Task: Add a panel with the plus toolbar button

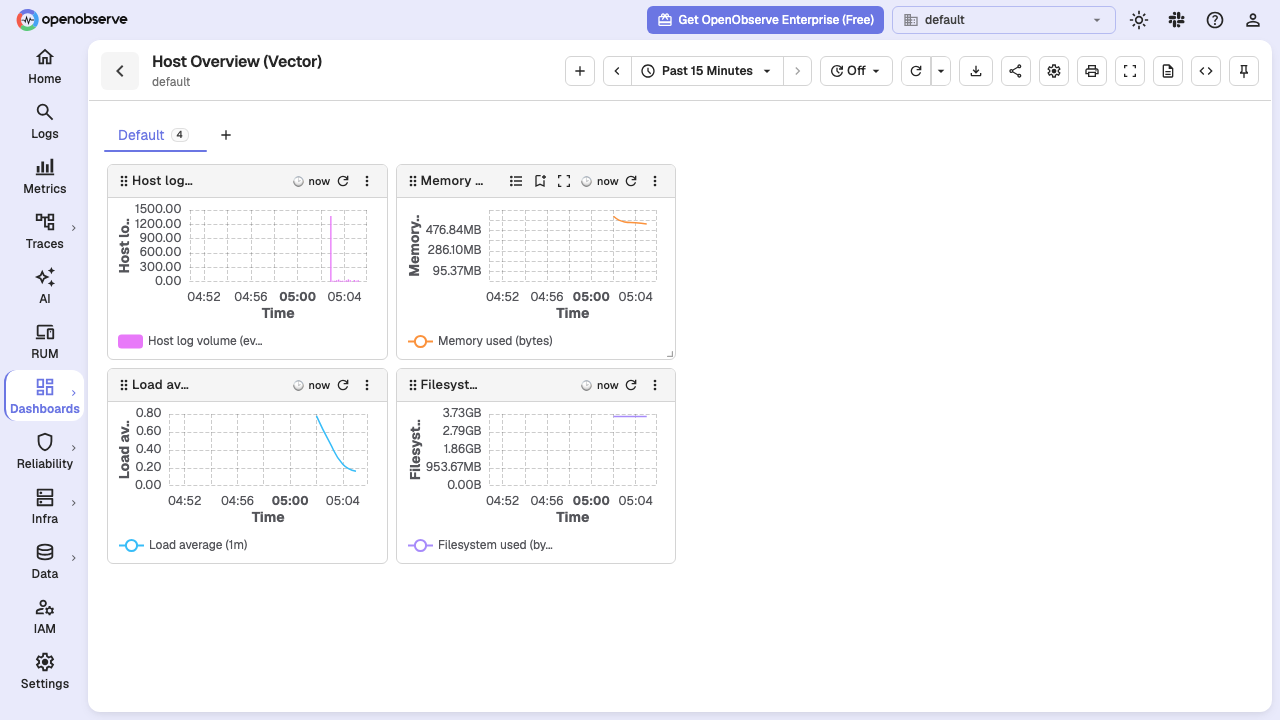Action: pyautogui.click(x=580, y=71)
